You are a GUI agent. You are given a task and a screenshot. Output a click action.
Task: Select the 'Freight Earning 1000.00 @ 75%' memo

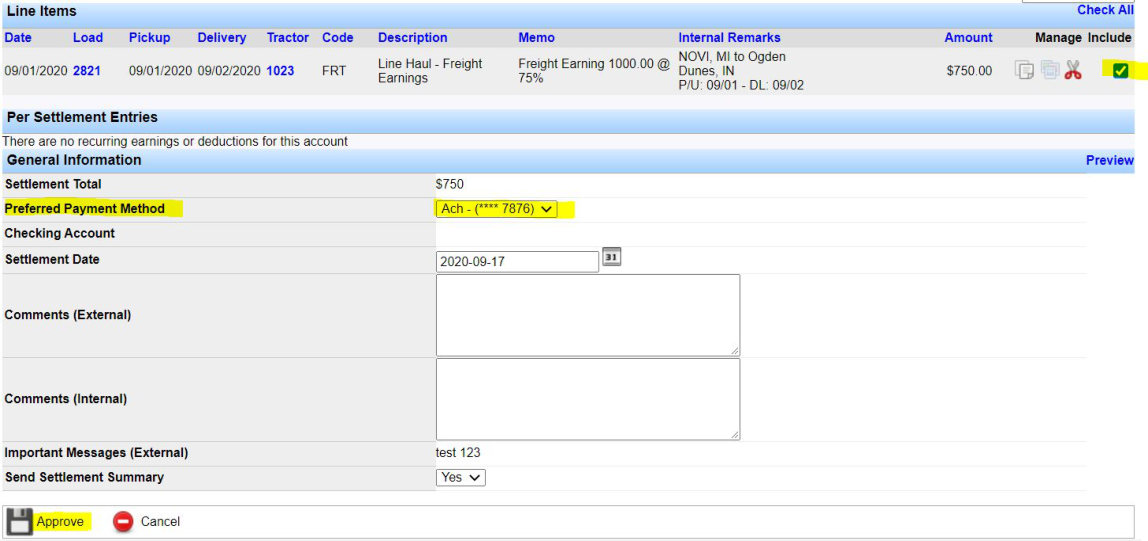point(594,71)
